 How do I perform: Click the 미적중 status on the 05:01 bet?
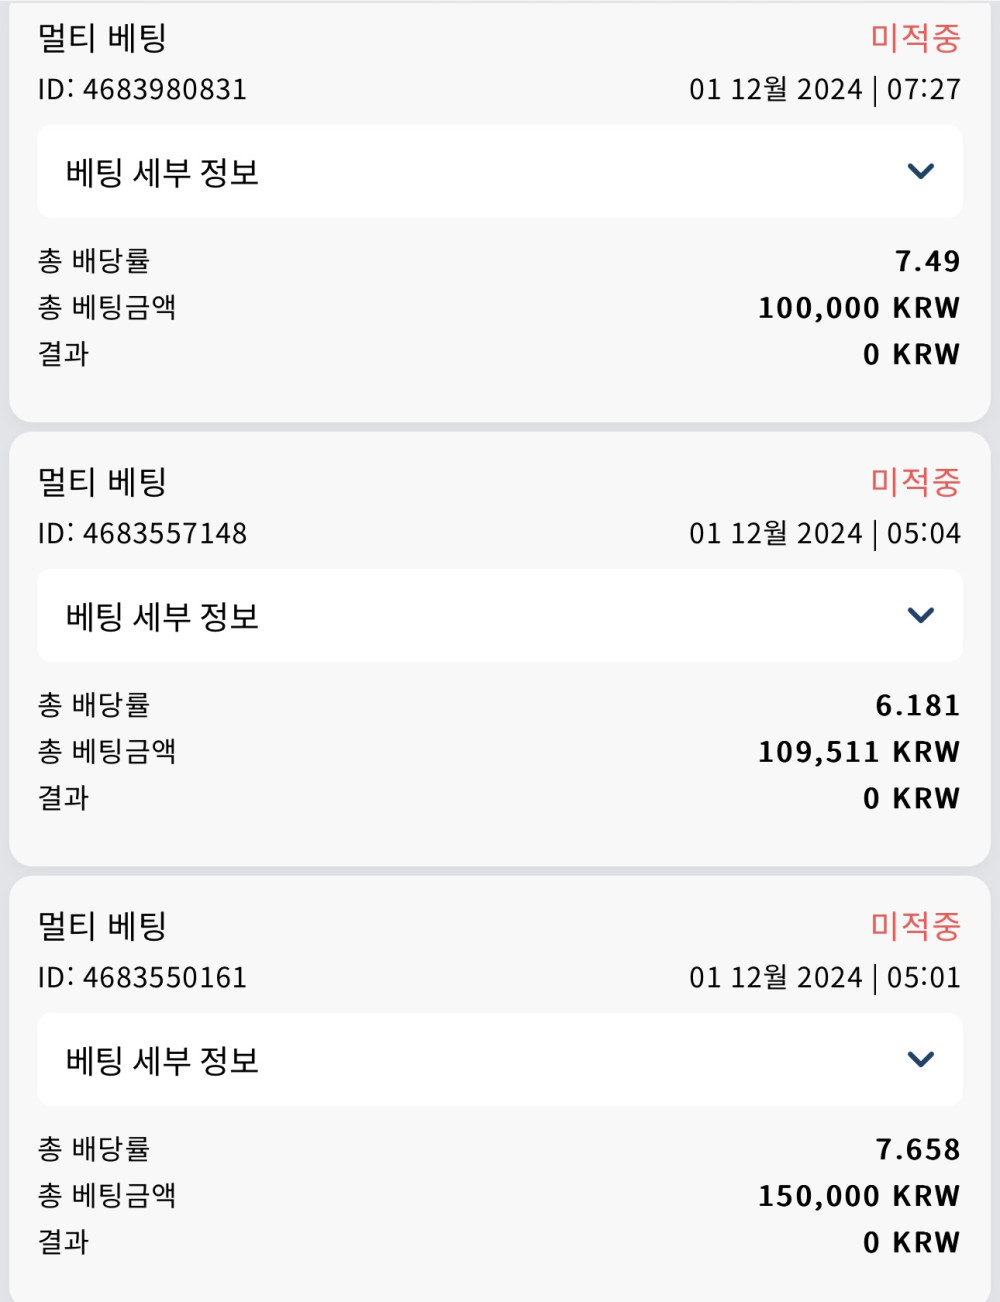[915, 926]
